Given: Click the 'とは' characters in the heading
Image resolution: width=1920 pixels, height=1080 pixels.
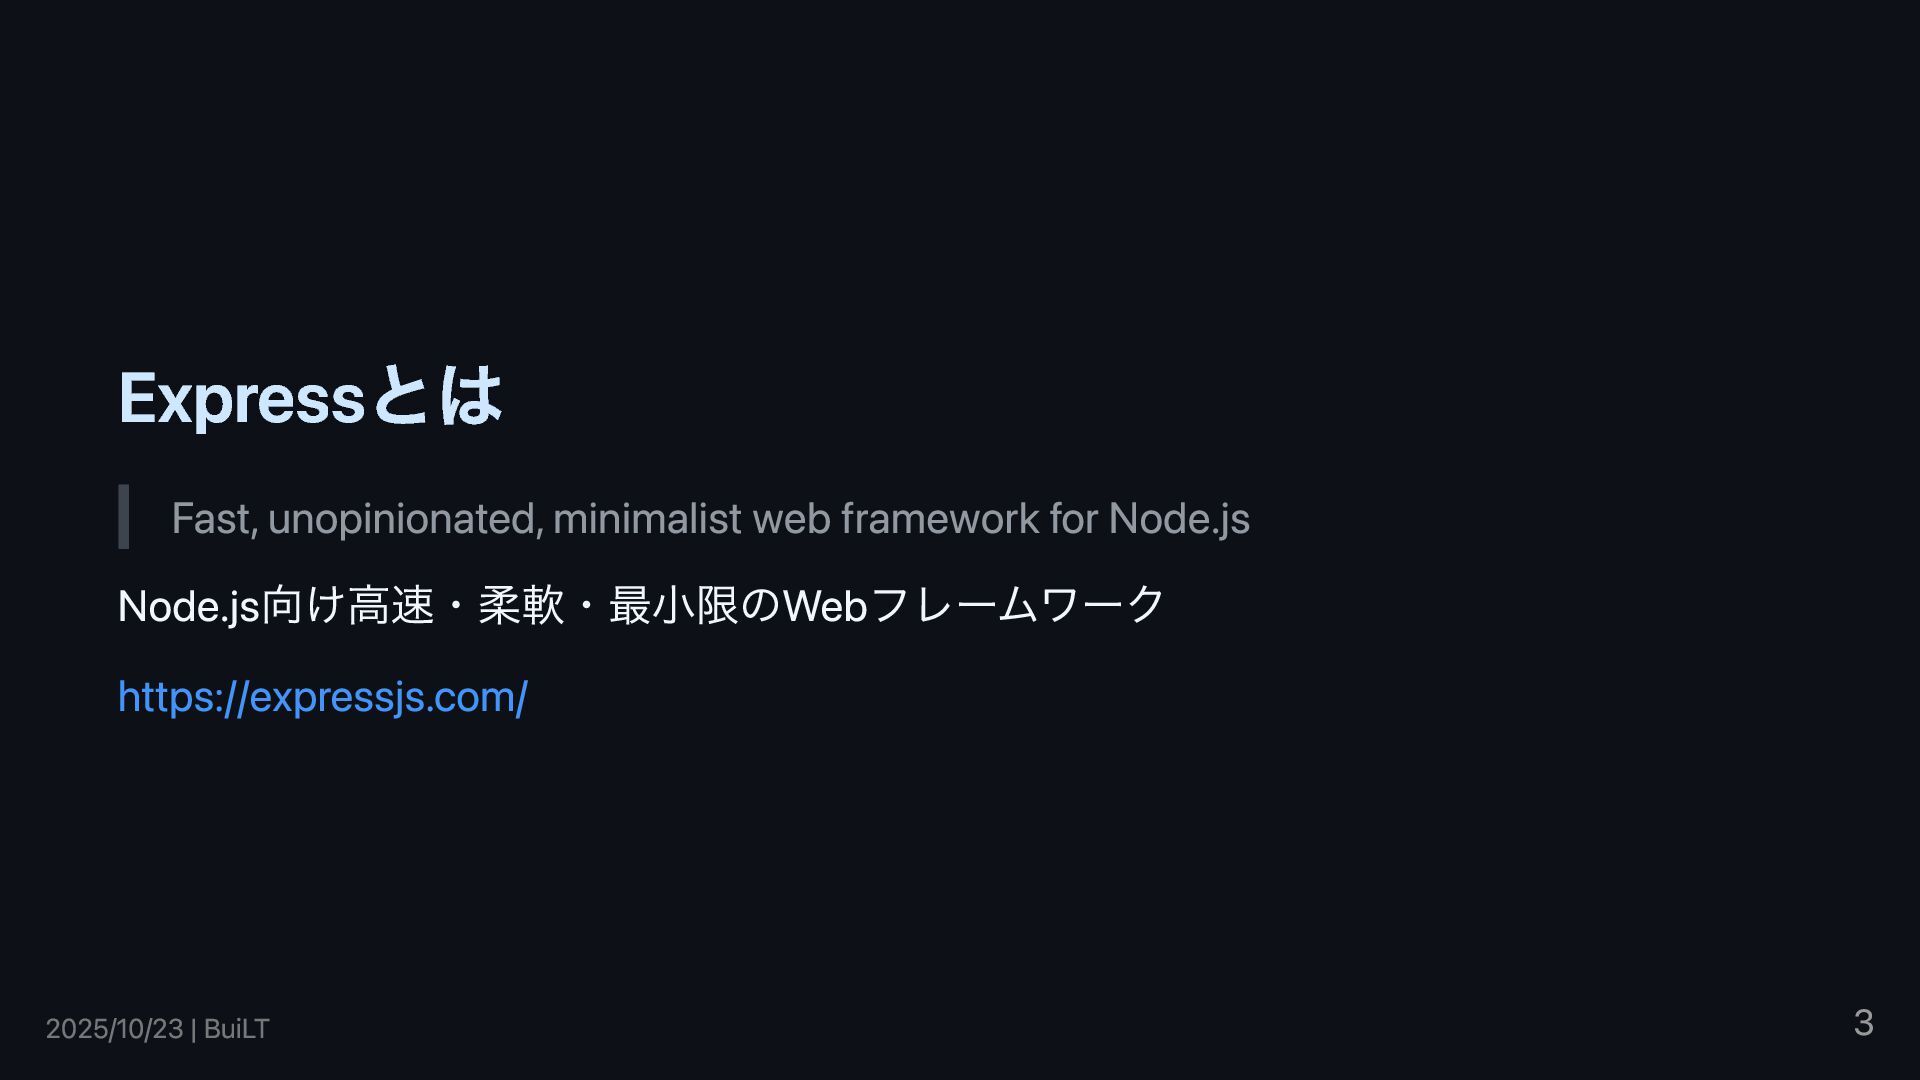Looking at the screenshot, I should coord(438,397).
